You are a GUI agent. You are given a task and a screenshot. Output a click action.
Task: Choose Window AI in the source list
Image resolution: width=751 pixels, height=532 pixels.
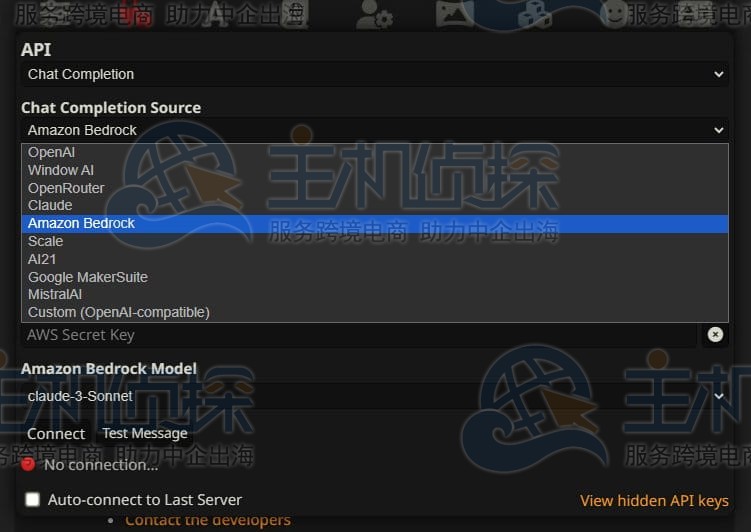pyautogui.click(x=61, y=171)
